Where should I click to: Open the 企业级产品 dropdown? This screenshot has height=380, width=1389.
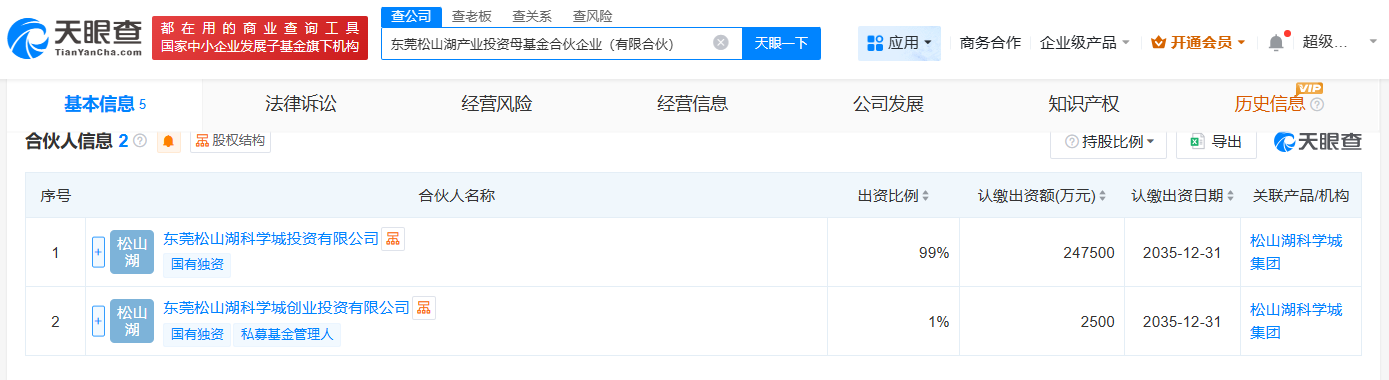click(1085, 43)
